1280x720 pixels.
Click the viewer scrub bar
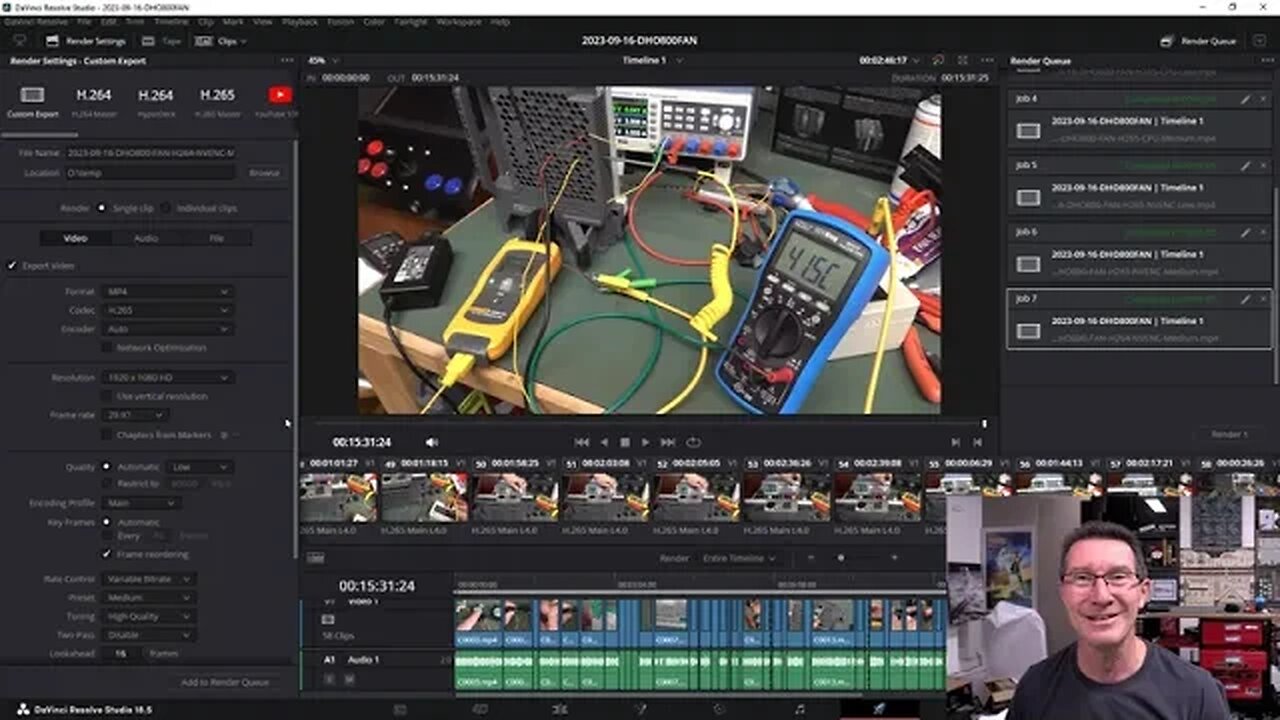(650, 424)
